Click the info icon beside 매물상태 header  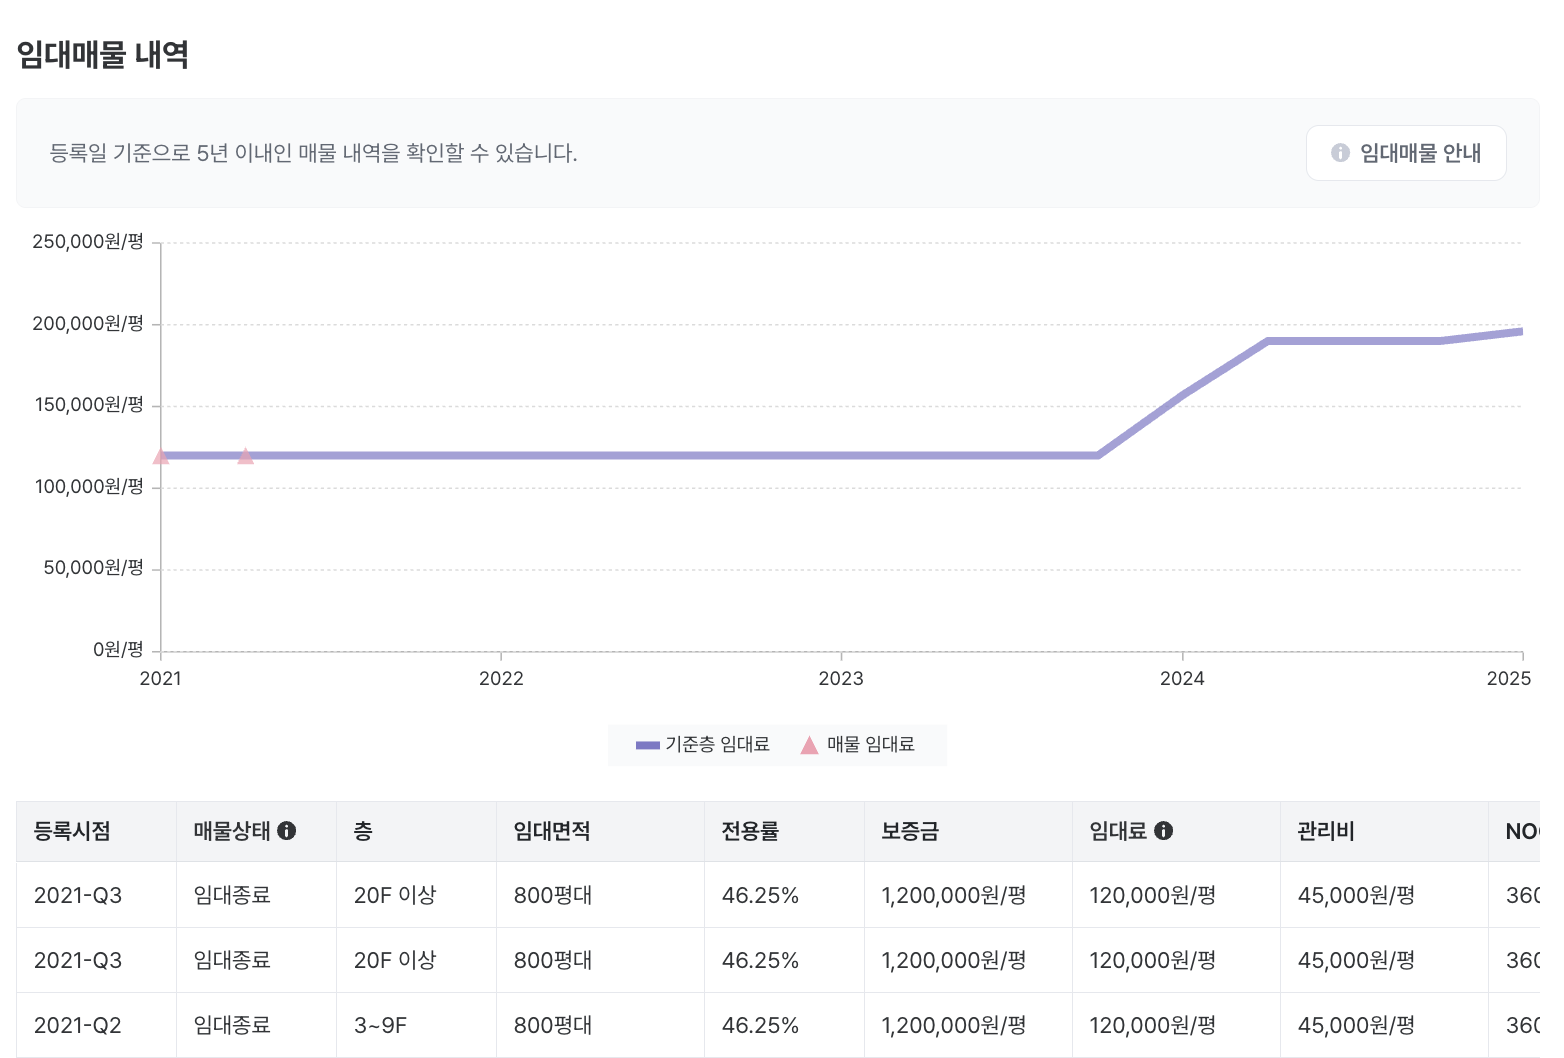[x=287, y=831]
